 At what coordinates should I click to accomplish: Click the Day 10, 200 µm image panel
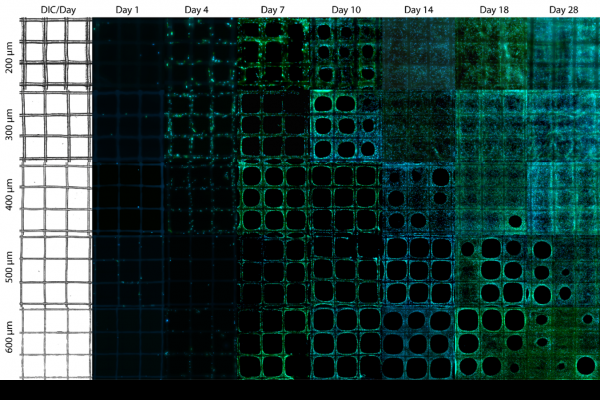coord(346,53)
